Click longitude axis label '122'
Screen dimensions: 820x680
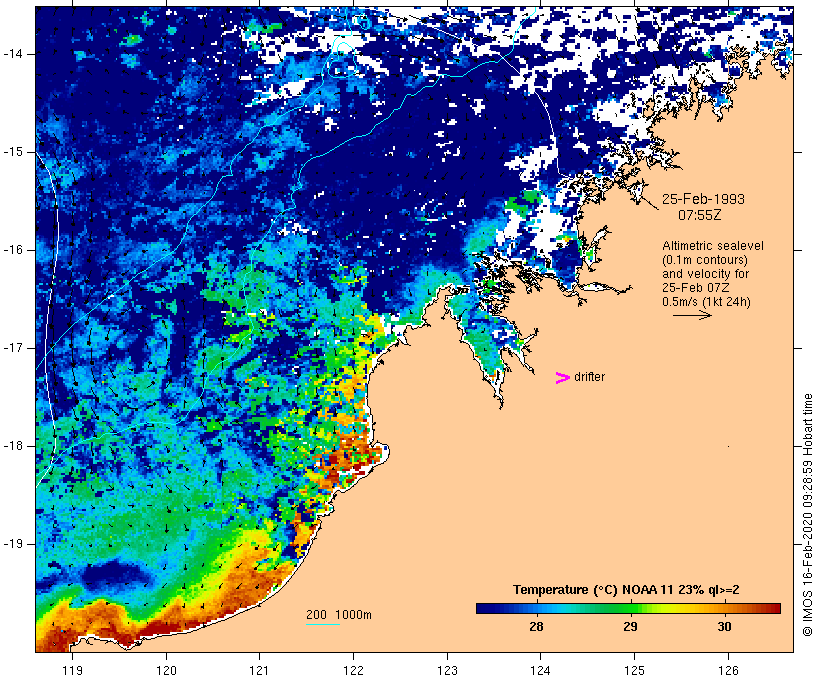(353, 670)
